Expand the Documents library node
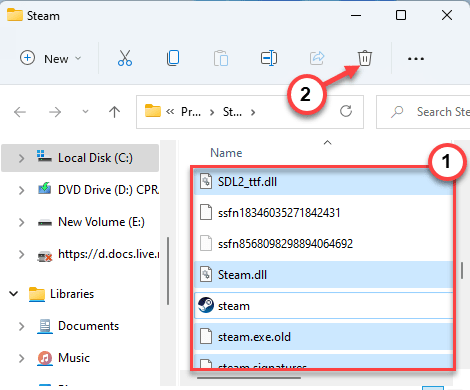The image size is (470, 390). pyautogui.click(x=21, y=326)
